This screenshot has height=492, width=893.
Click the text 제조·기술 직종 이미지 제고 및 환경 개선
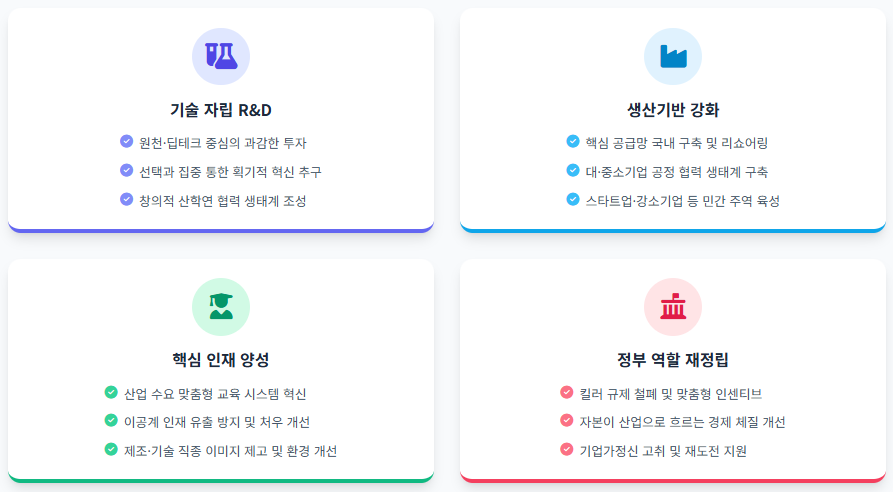pyautogui.click(x=231, y=451)
